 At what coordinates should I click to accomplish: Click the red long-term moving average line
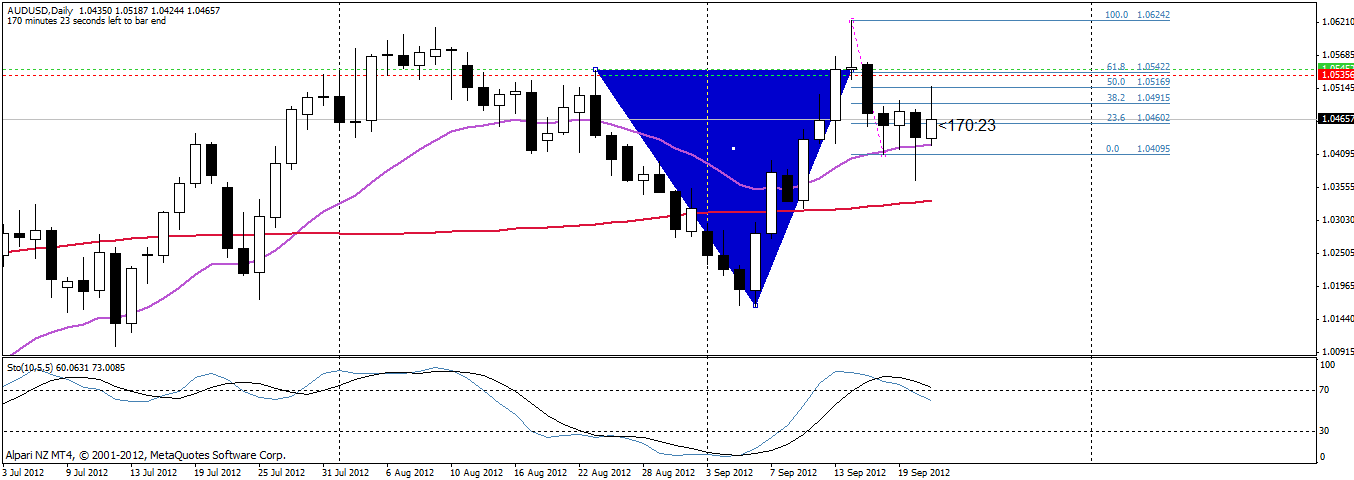click(400, 232)
